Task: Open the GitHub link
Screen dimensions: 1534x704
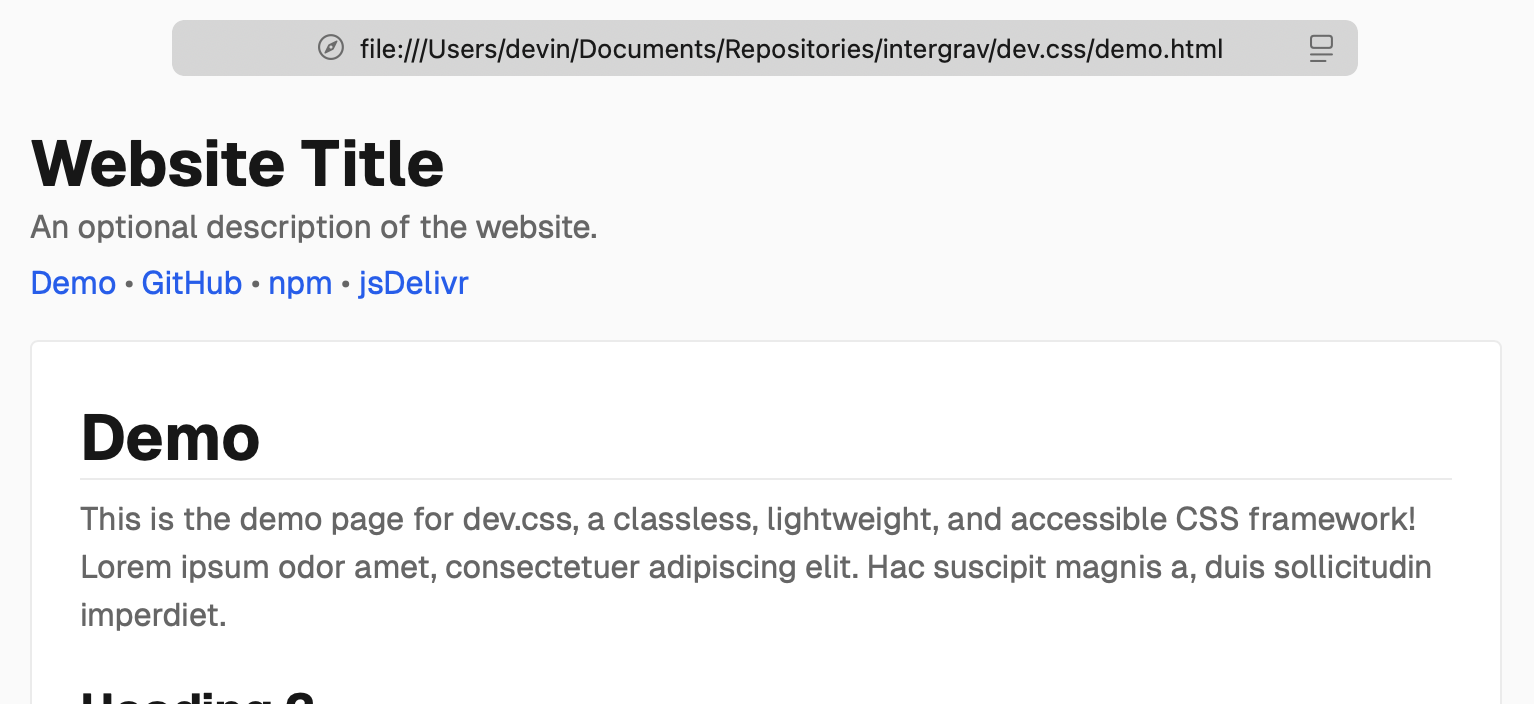Action: coord(192,283)
